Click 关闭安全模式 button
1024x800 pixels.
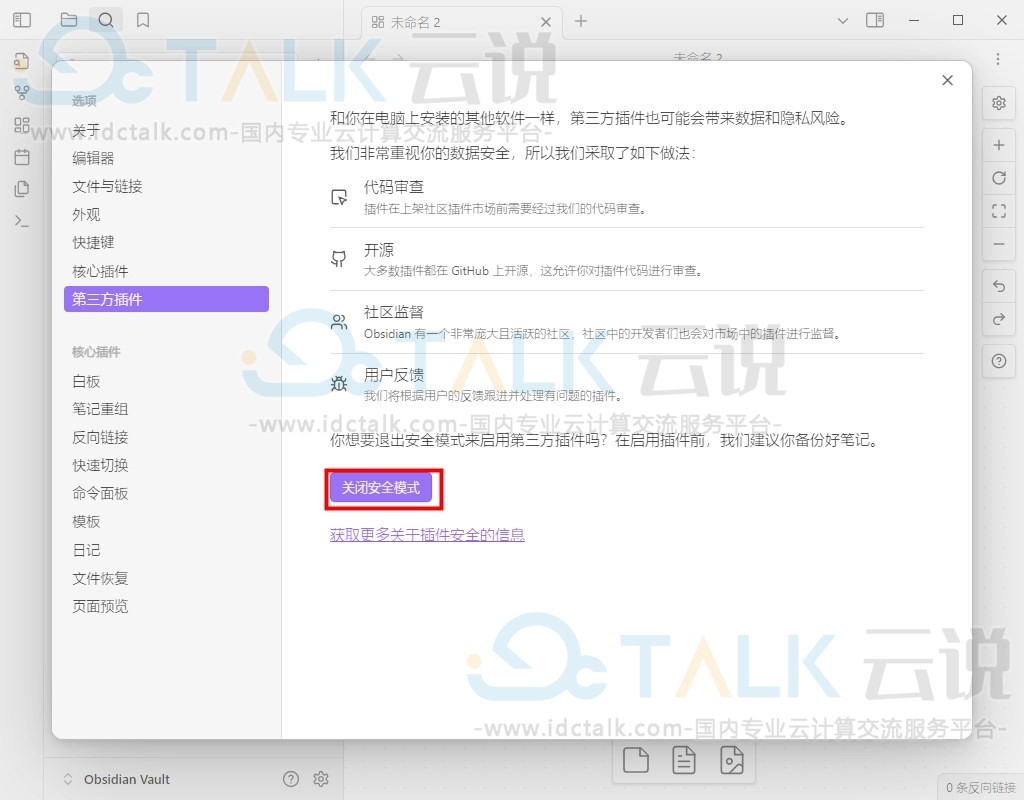coord(381,488)
